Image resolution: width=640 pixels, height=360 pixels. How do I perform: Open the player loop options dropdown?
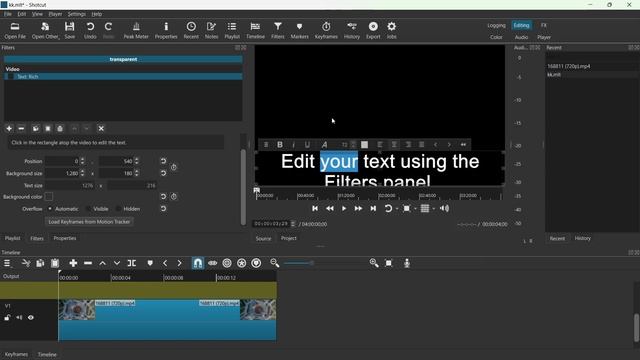coord(397,209)
